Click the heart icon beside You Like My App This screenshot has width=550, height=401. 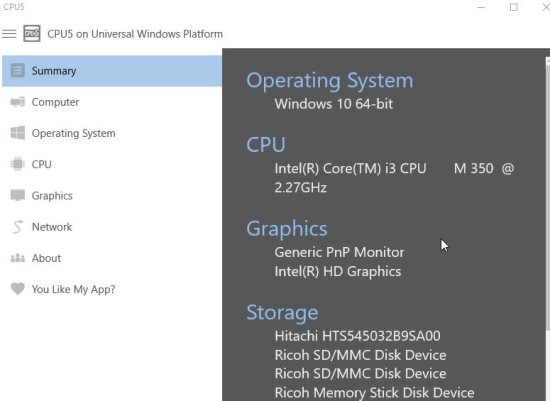point(18,289)
